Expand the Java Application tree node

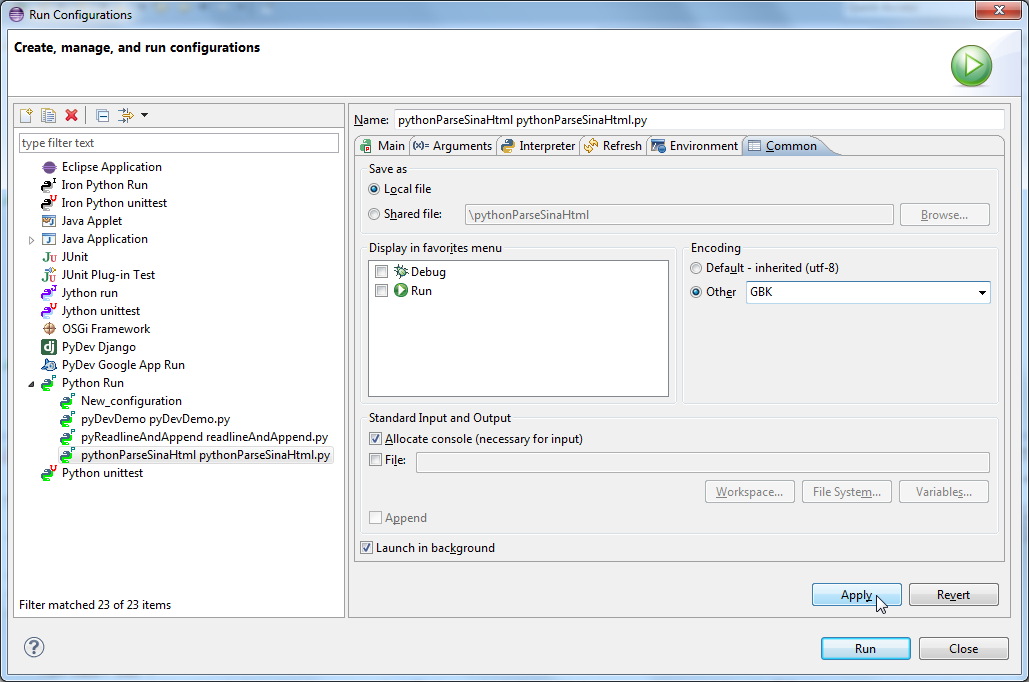coord(32,240)
